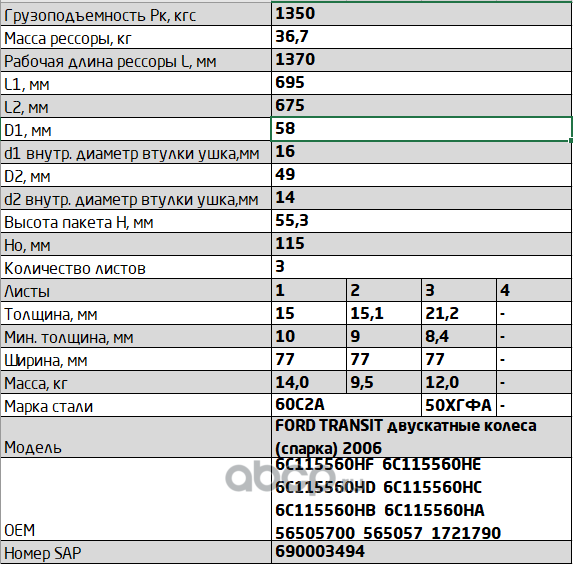Click the FORD TRANSIT model description cell

click(x=421, y=437)
